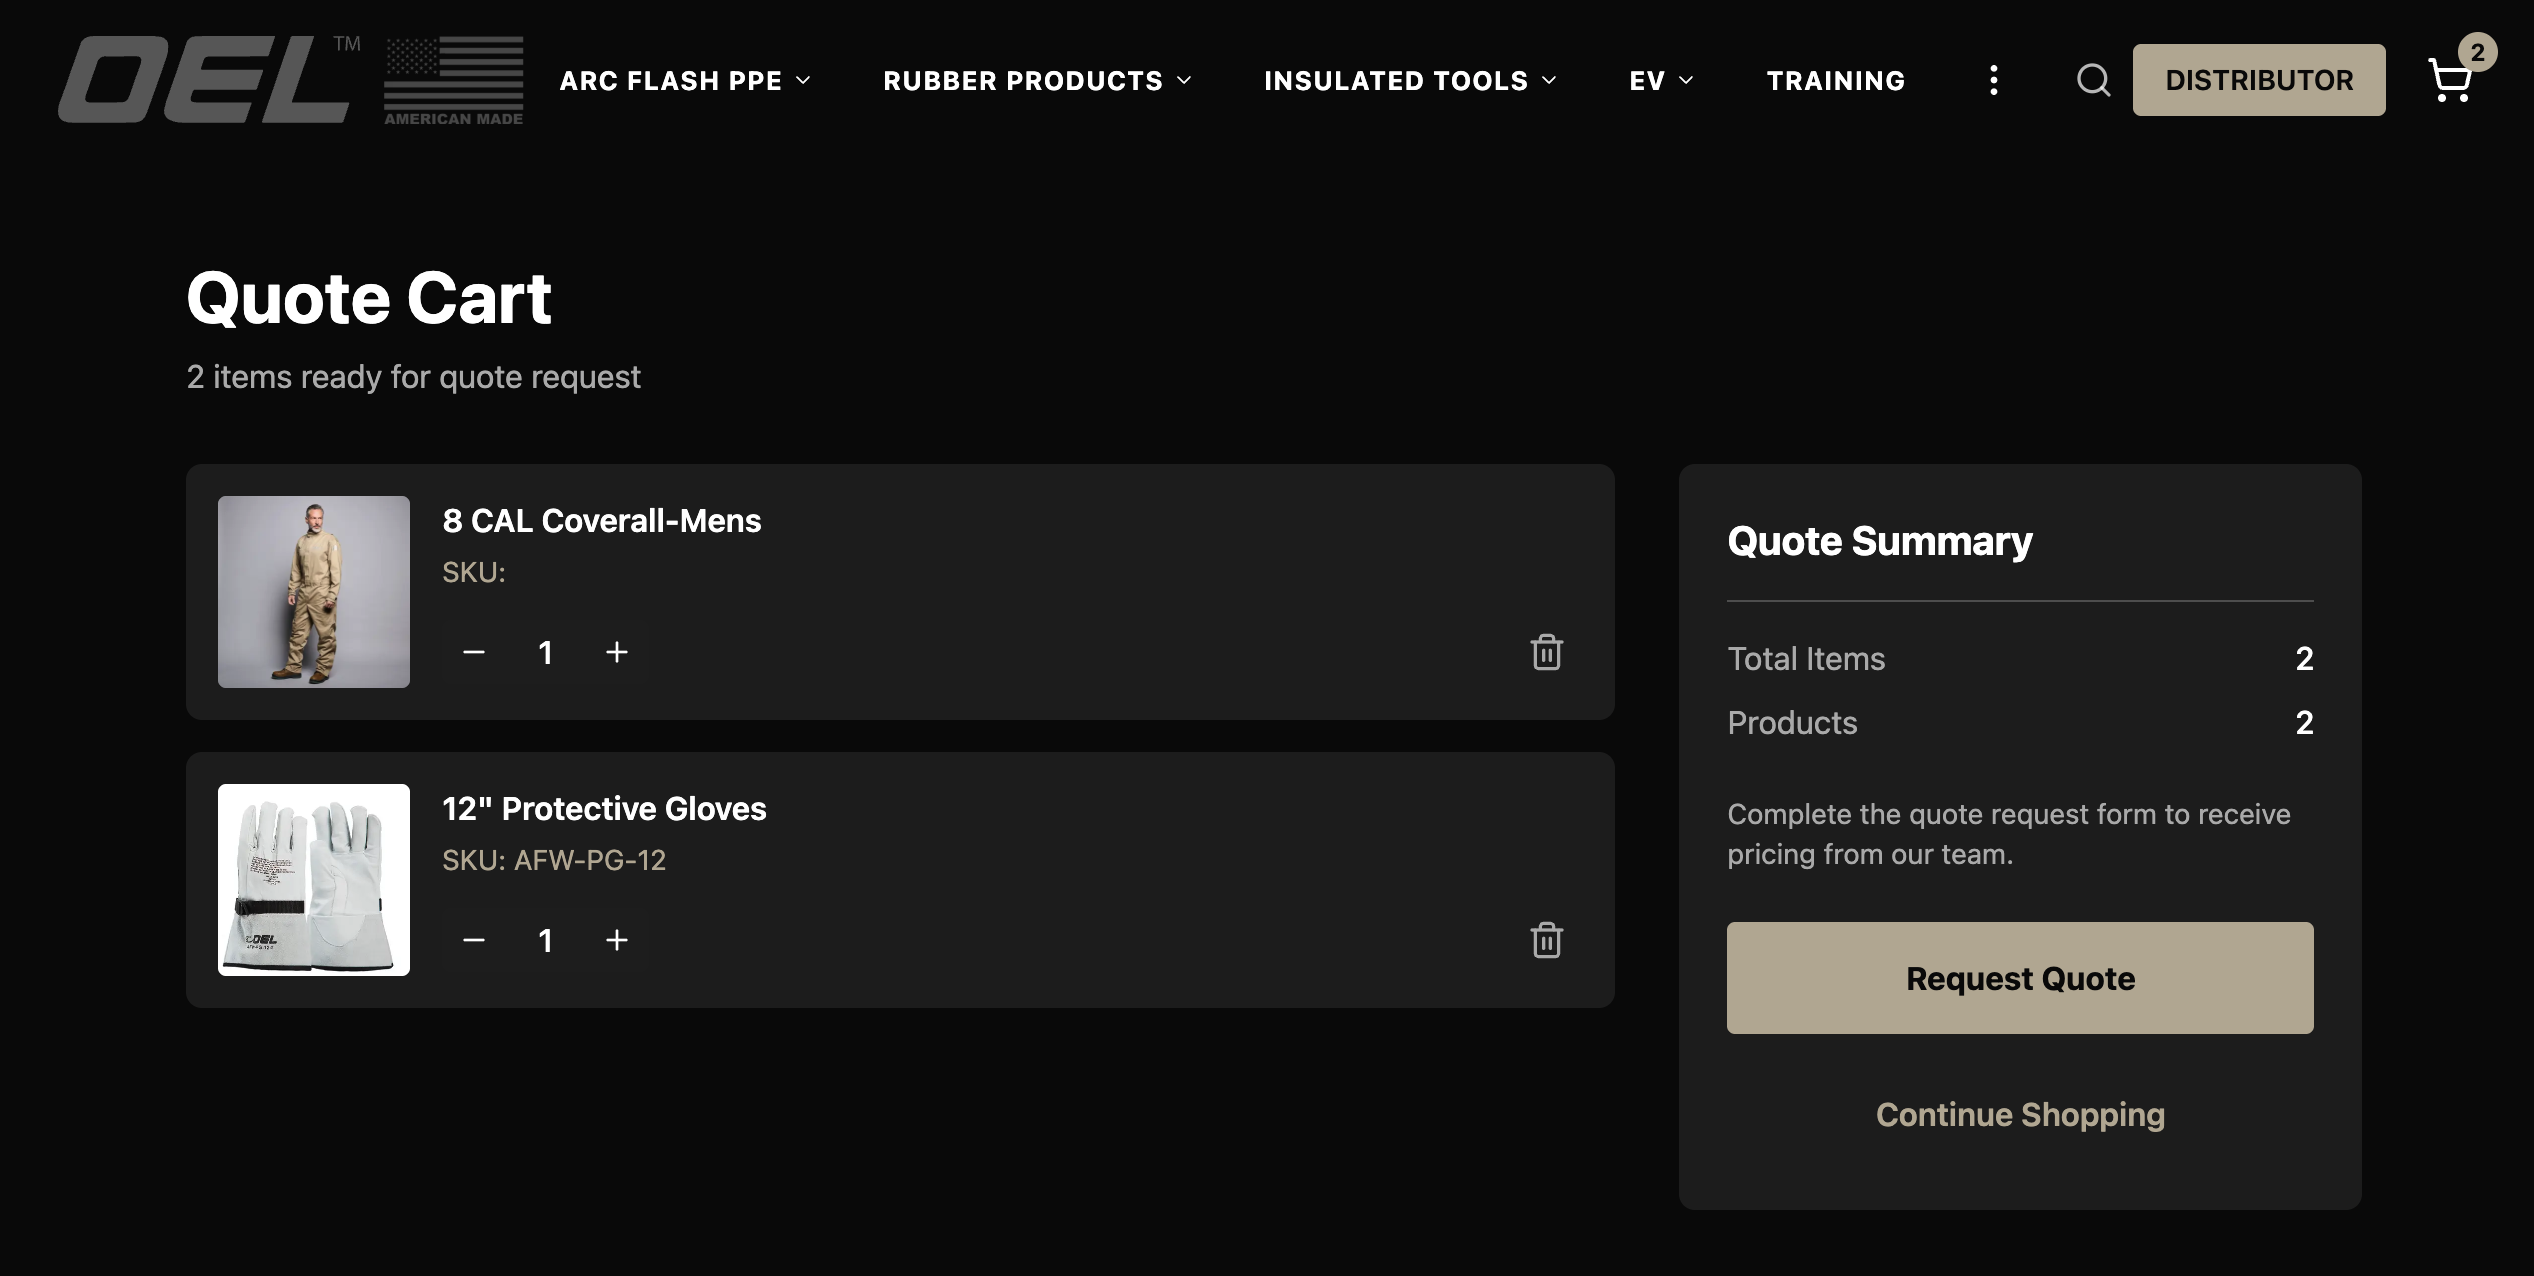Click the Total Items row label

(1806, 659)
